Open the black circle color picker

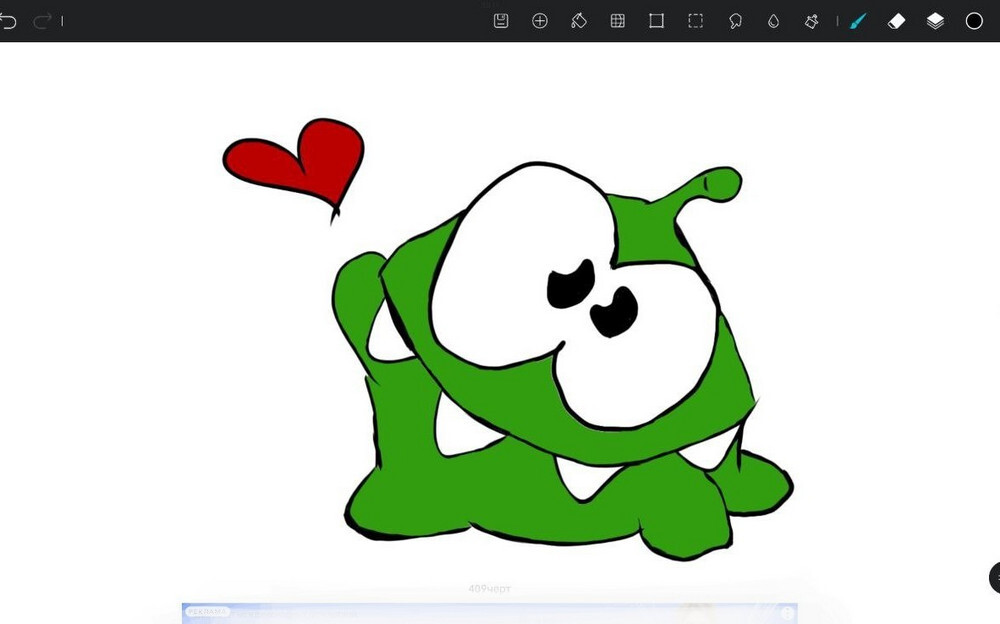tap(974, 21)
